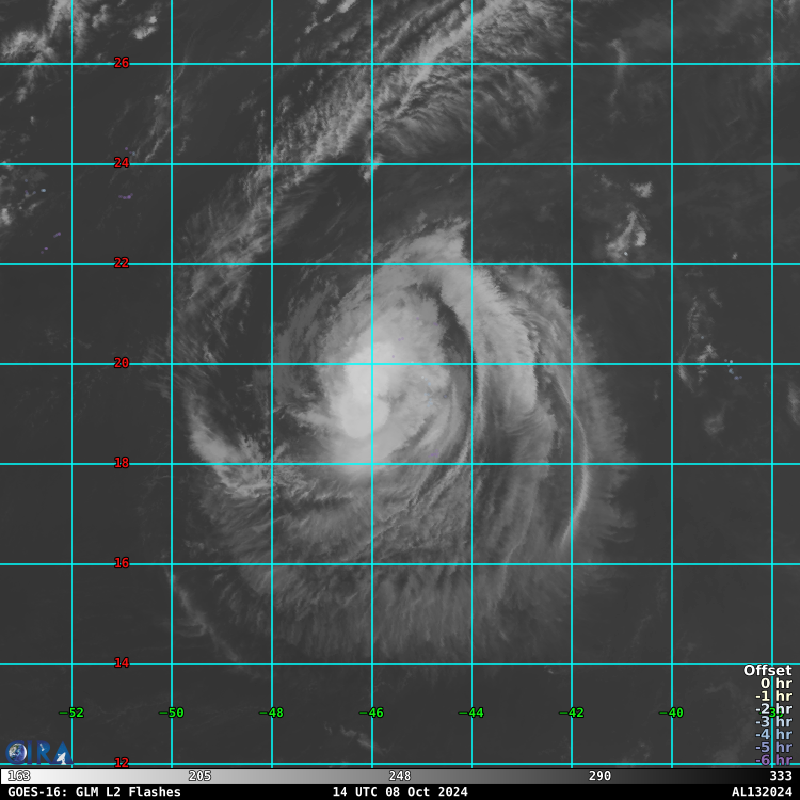The image size is (800, 800).
Task: Click the -46 longitude label
Action: pyautogui.click(x=371, y=713)
